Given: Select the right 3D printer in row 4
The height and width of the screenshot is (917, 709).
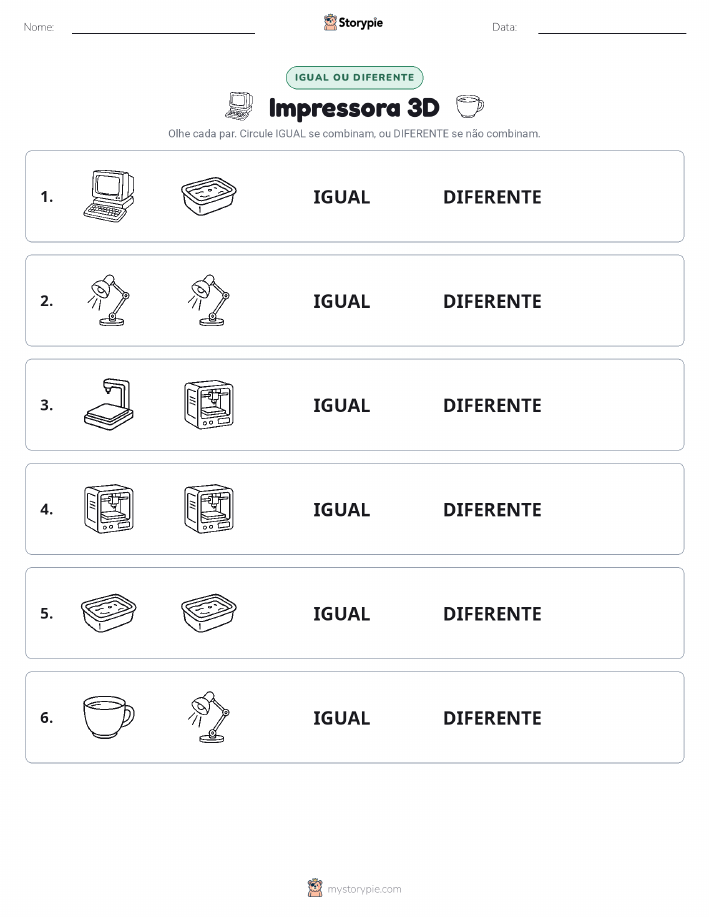Looking at the screenshot, I should (209, 509).
